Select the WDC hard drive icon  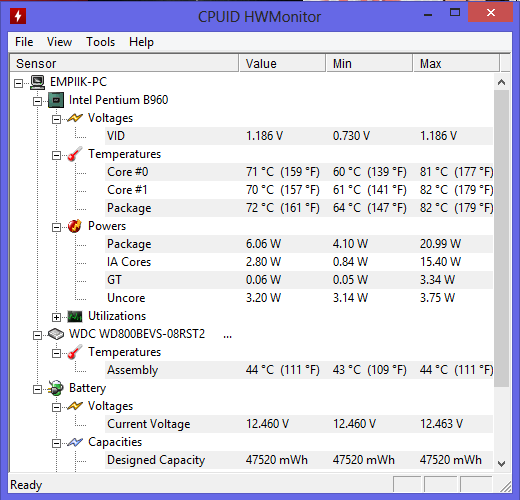point(56,334)
